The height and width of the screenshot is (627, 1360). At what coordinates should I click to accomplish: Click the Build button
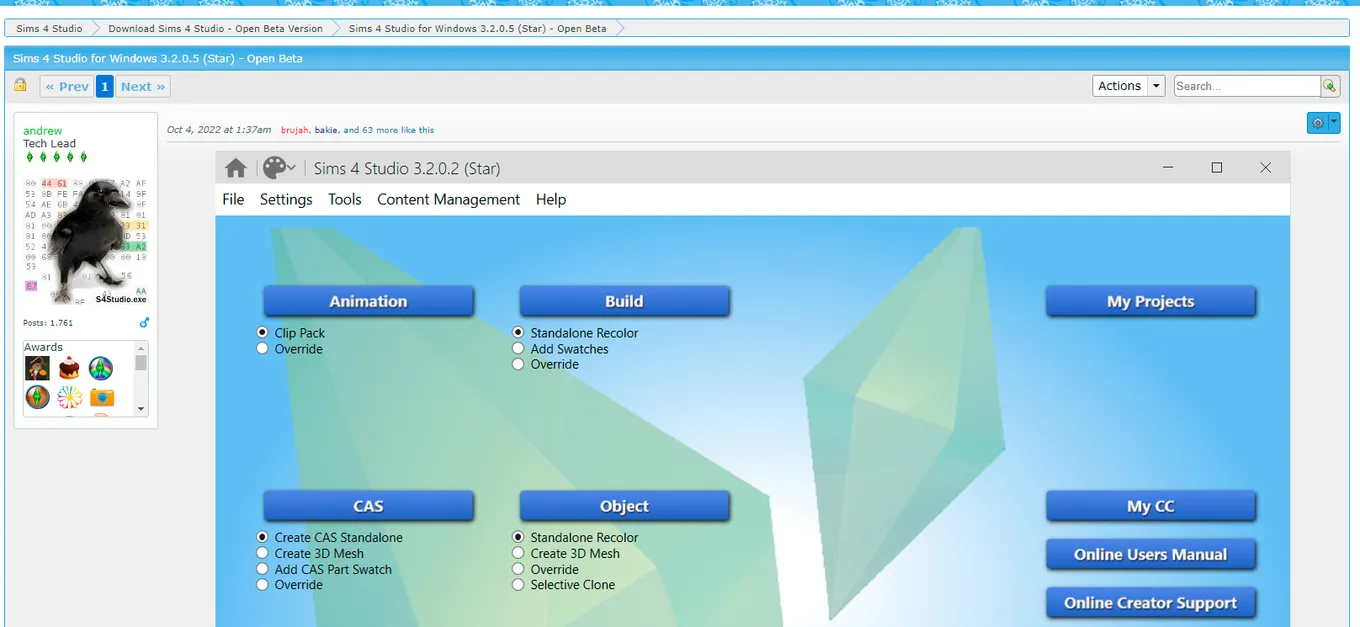tap(624, 301)
